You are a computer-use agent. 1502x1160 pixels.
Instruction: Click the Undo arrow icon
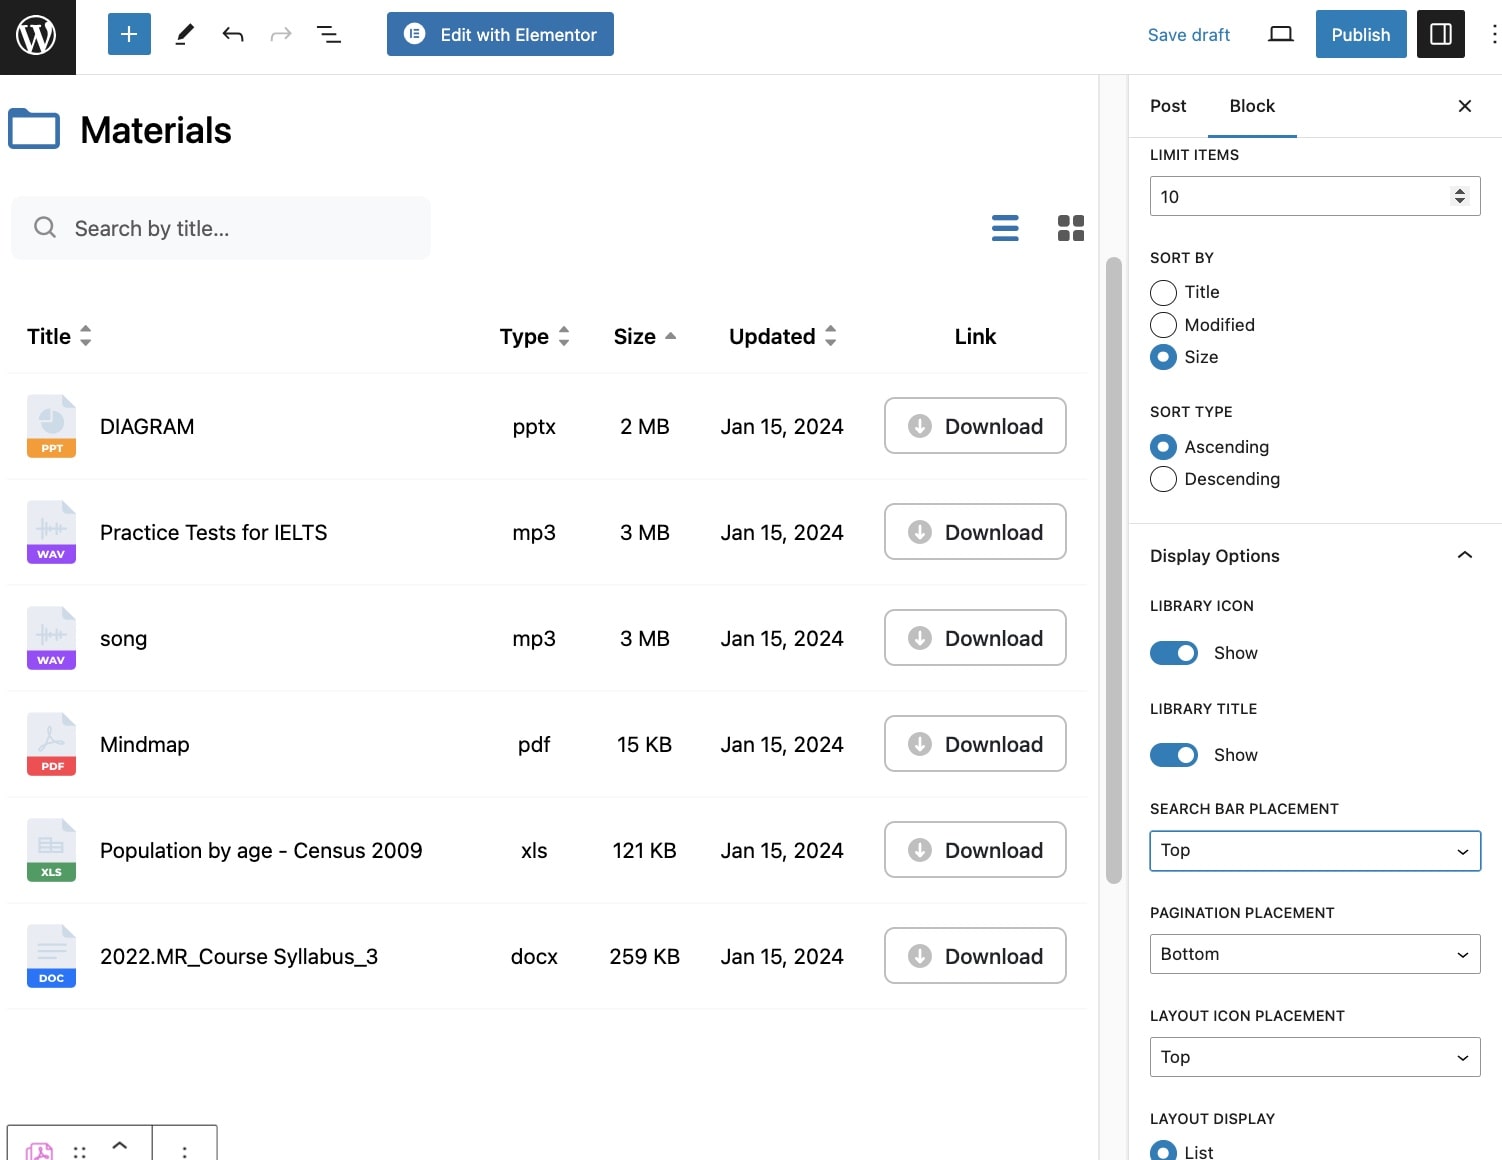coord(233,34)
